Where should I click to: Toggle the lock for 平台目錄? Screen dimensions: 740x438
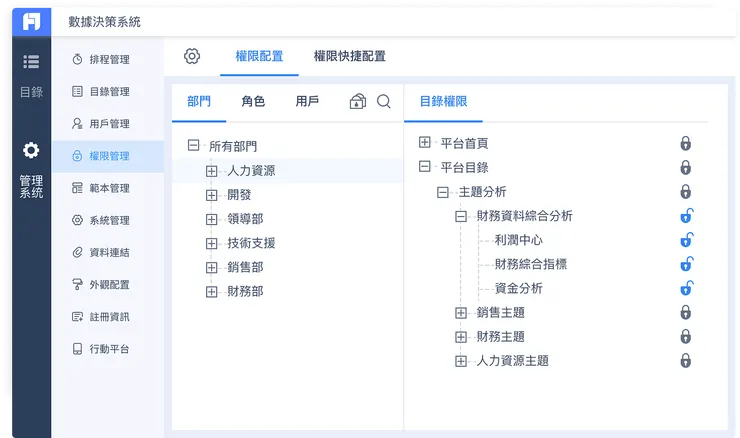tap(686, 167)
